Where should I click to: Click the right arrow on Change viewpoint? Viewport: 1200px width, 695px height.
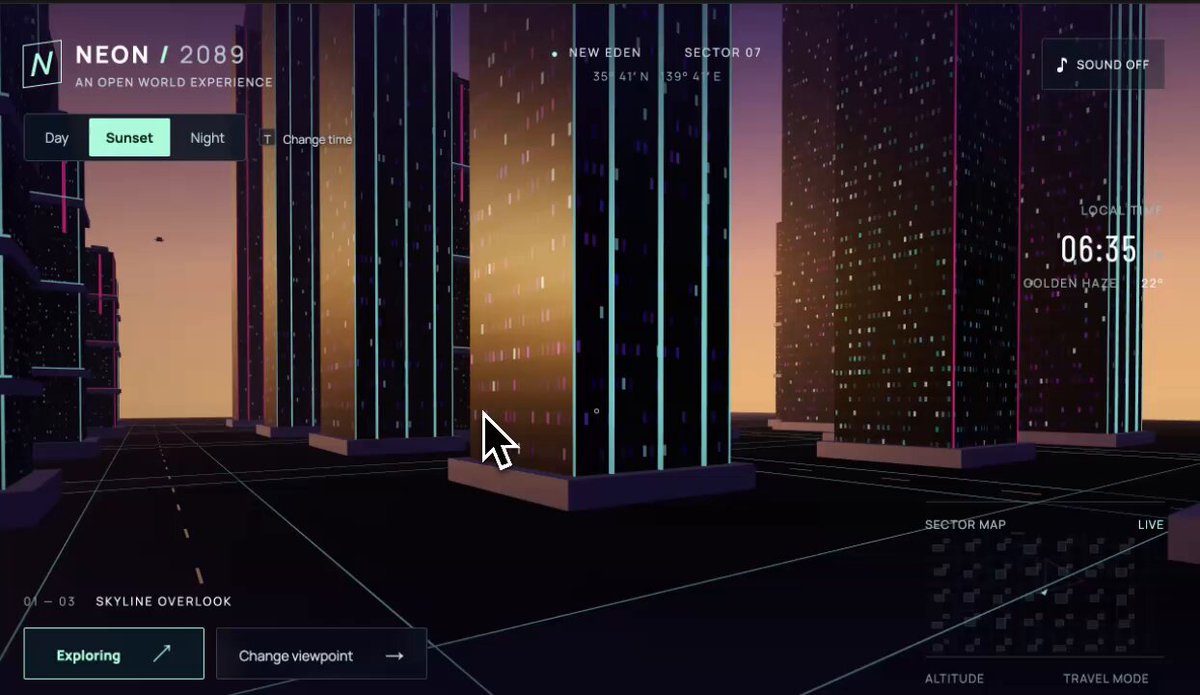pos(394,656)
